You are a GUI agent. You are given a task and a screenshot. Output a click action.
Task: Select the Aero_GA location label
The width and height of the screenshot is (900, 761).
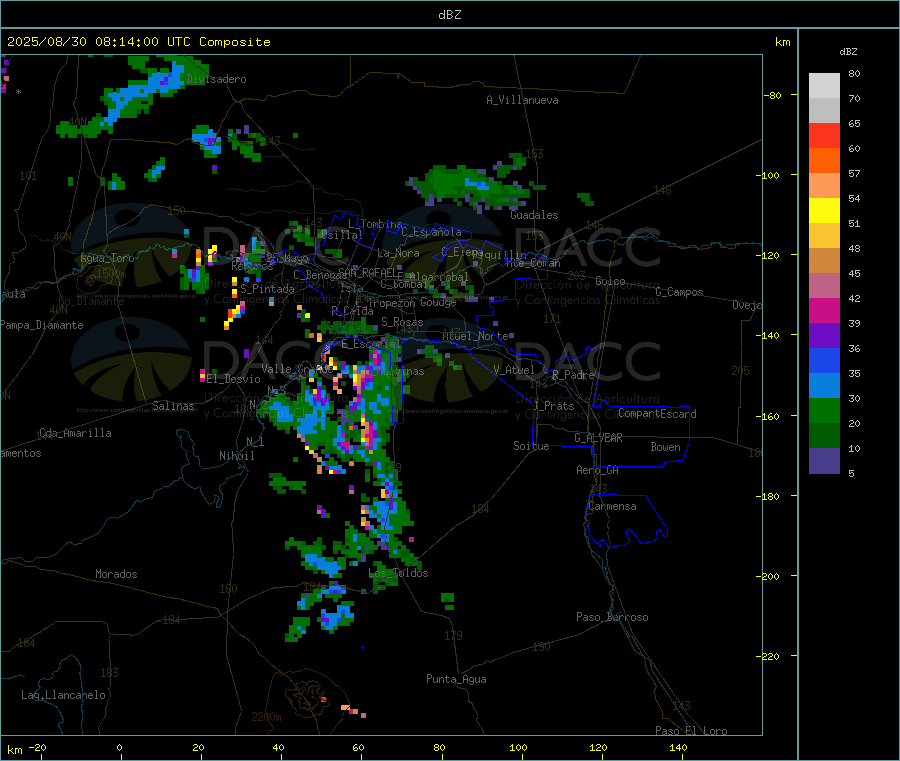pyautogui.click(x=597, y=470)
